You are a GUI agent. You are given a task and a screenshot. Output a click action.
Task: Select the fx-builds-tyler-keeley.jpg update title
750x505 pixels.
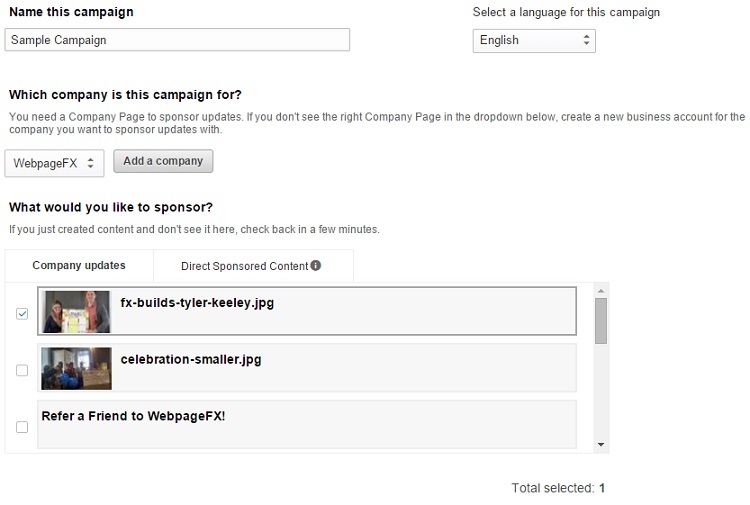click(197, 303)
